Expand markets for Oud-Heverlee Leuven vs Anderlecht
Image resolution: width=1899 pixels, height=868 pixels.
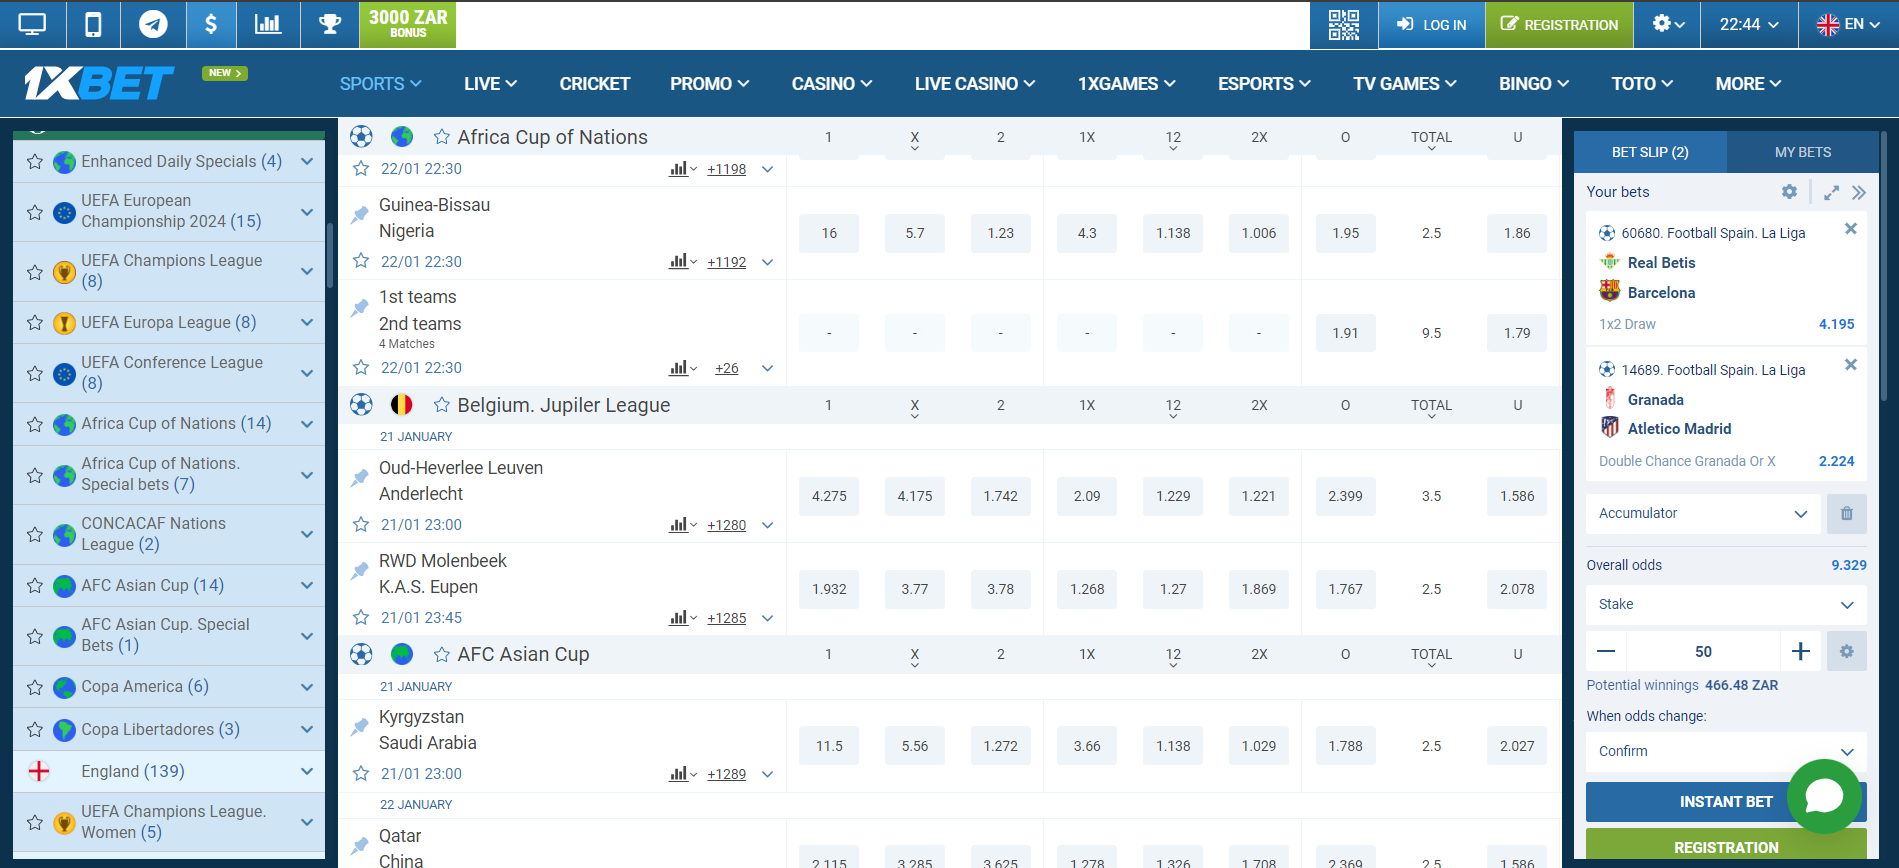tap(767, 525)
